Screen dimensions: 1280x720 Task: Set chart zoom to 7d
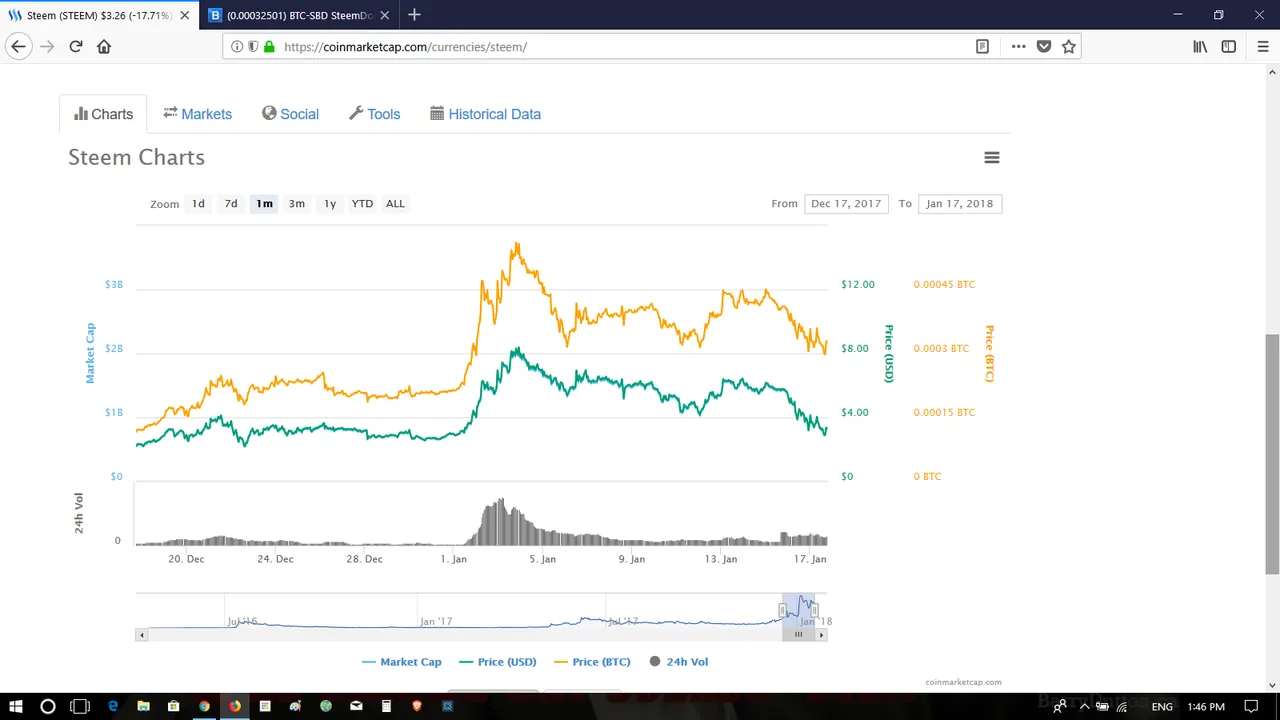click(231, 203)
